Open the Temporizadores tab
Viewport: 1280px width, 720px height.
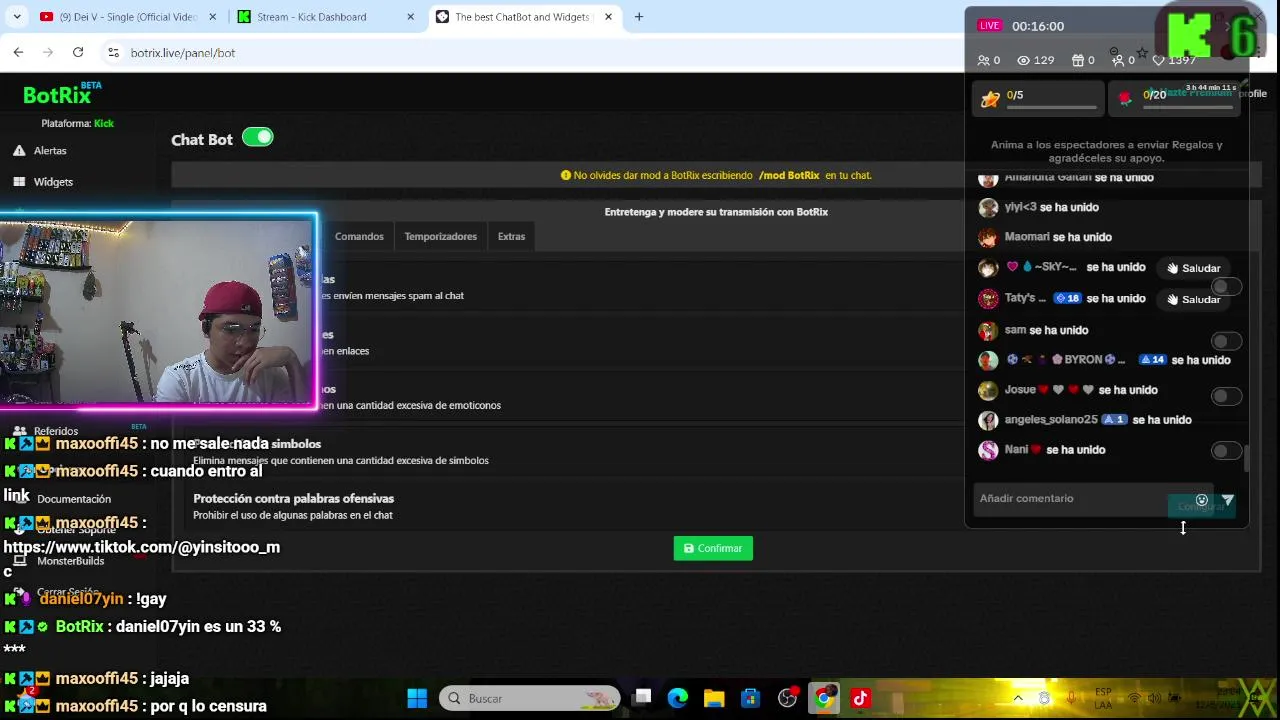coord(440,237)
